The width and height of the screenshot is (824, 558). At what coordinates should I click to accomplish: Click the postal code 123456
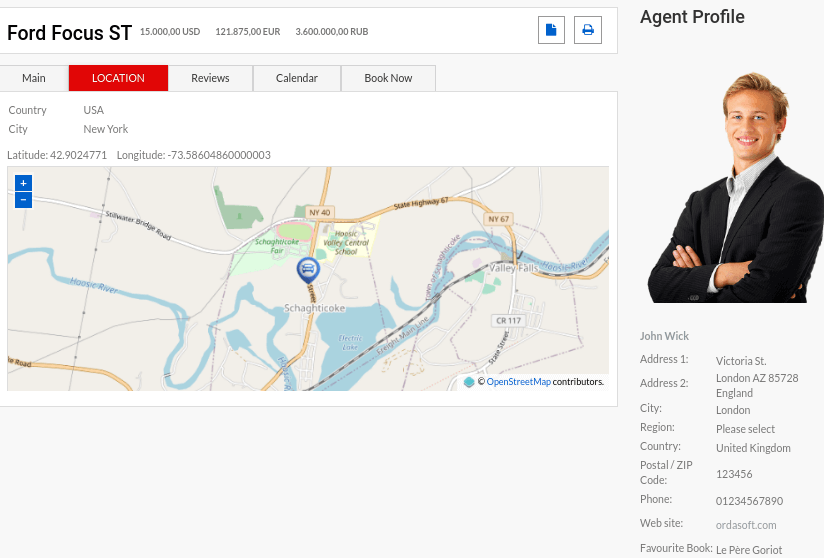point(734,474)
